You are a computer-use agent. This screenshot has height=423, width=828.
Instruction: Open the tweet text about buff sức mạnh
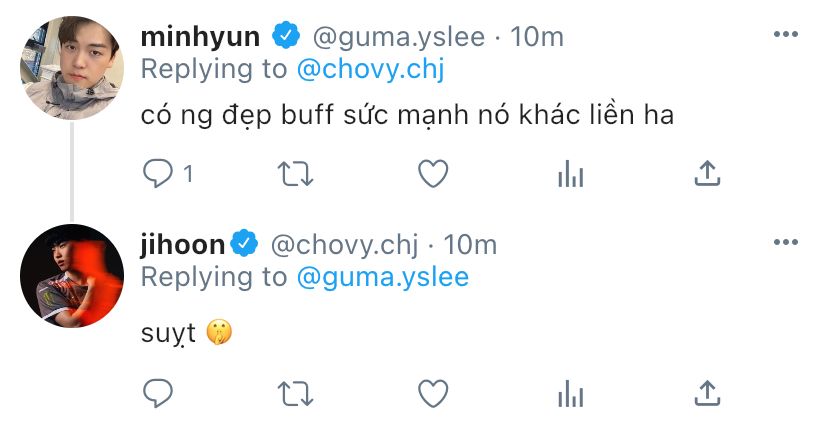407,115
